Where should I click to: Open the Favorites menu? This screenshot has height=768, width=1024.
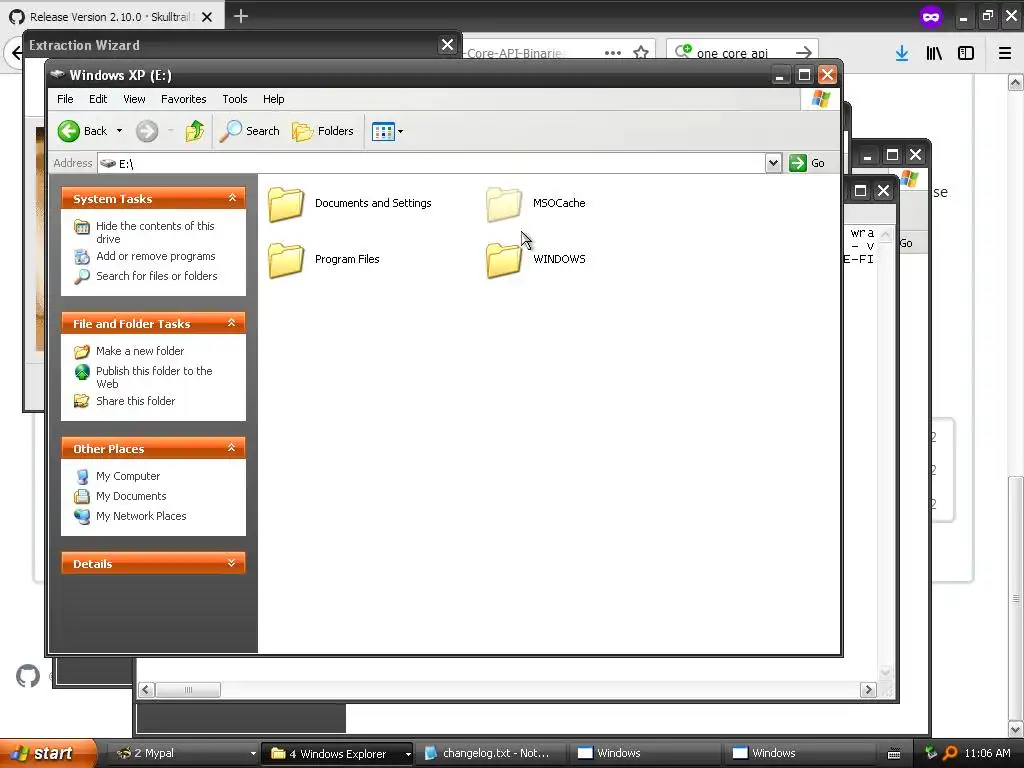coord(184,99)
